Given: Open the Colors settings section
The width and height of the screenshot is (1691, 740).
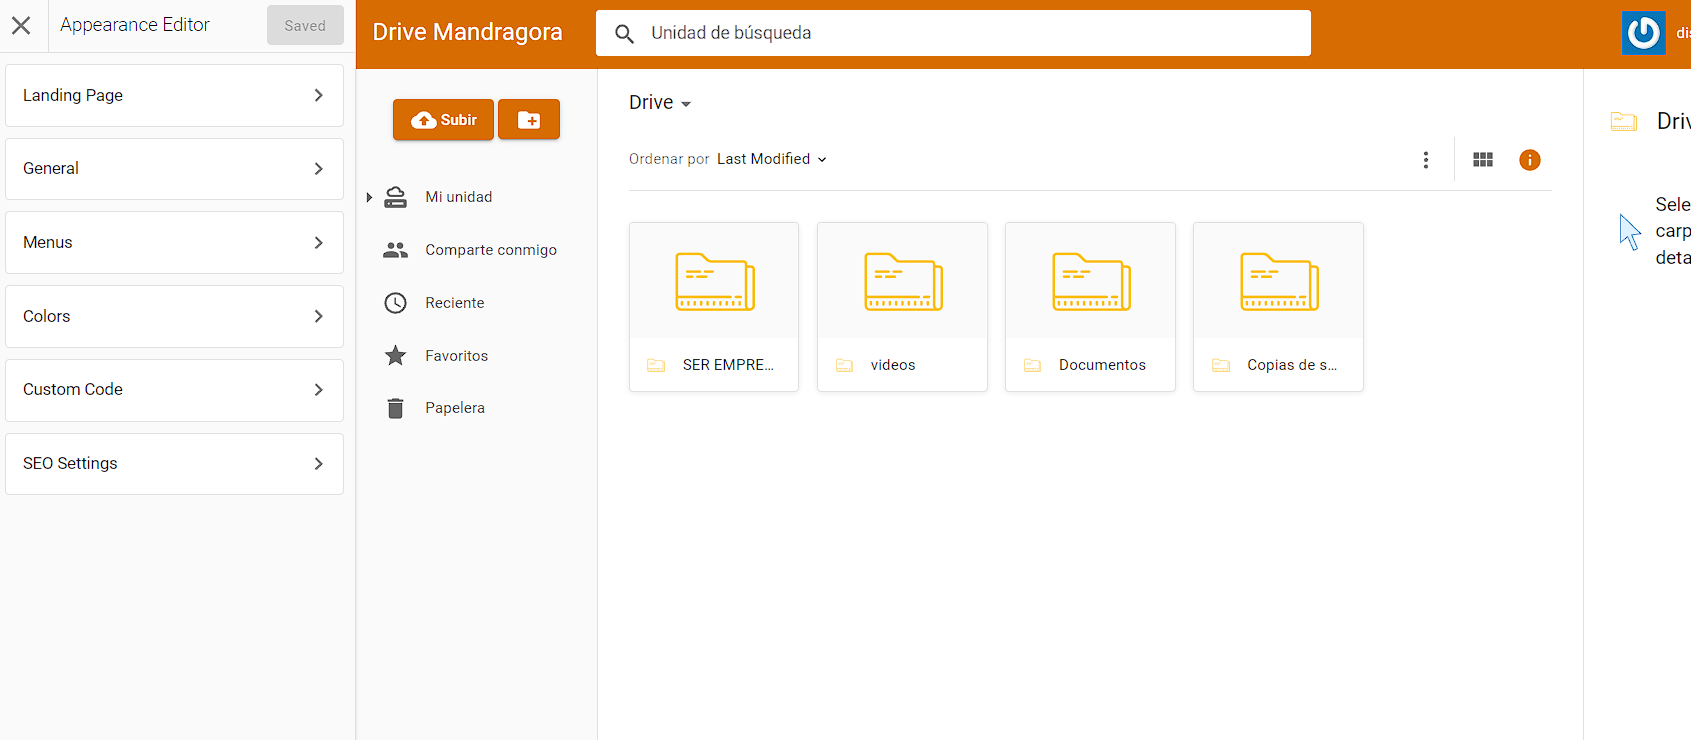Looking at the screenshot, I should (x=174, y=316).
